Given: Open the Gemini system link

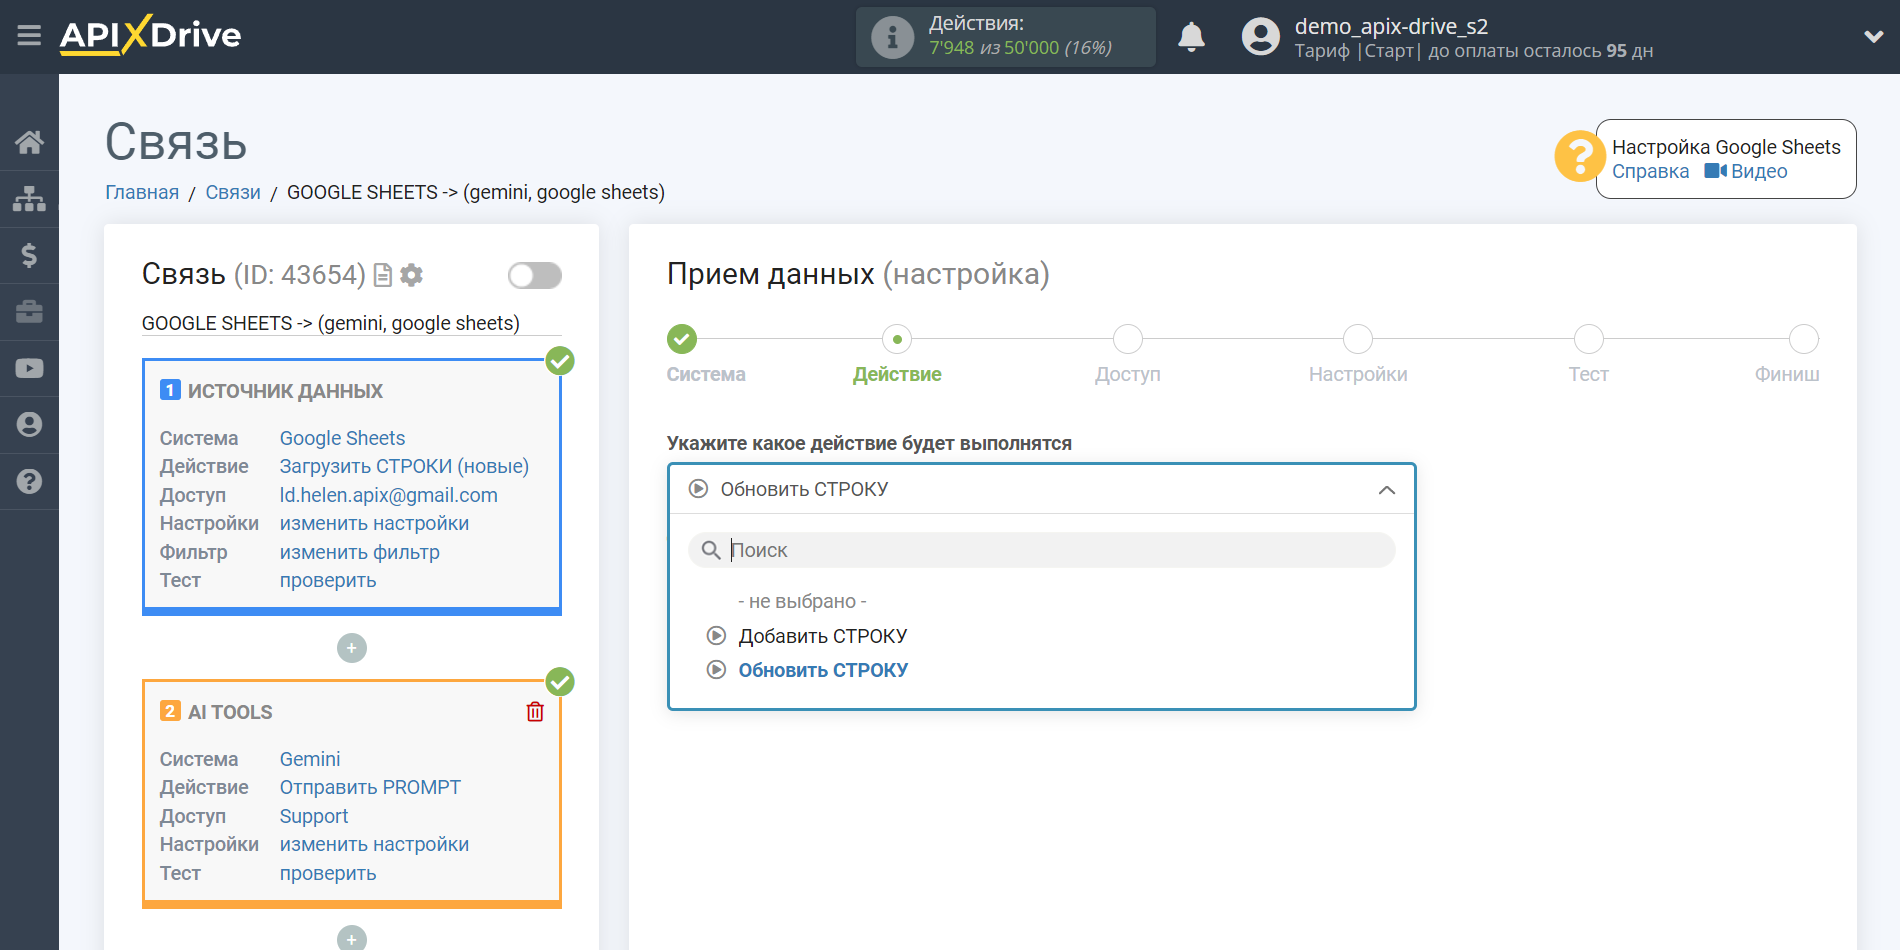Looking at the screenshot, I should point(310,759).
